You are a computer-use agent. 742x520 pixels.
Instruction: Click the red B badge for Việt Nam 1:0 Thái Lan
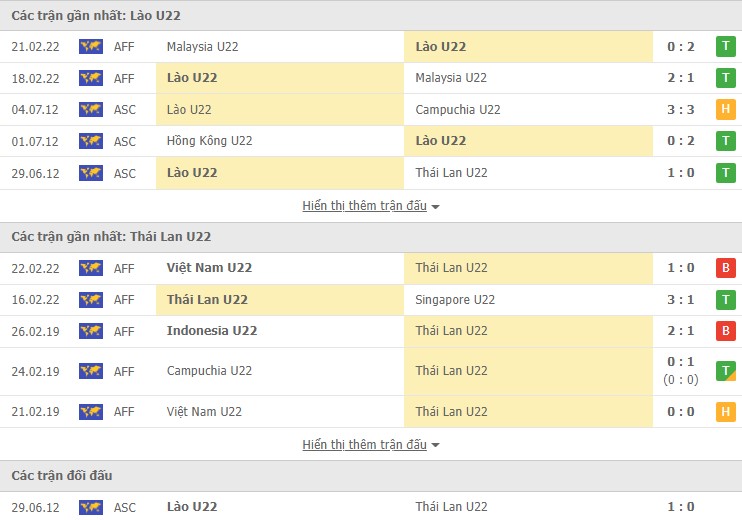click(x=725, y=268)
